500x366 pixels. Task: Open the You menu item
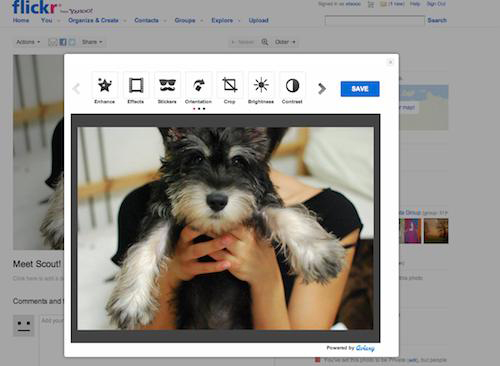[x=46, y=20]
